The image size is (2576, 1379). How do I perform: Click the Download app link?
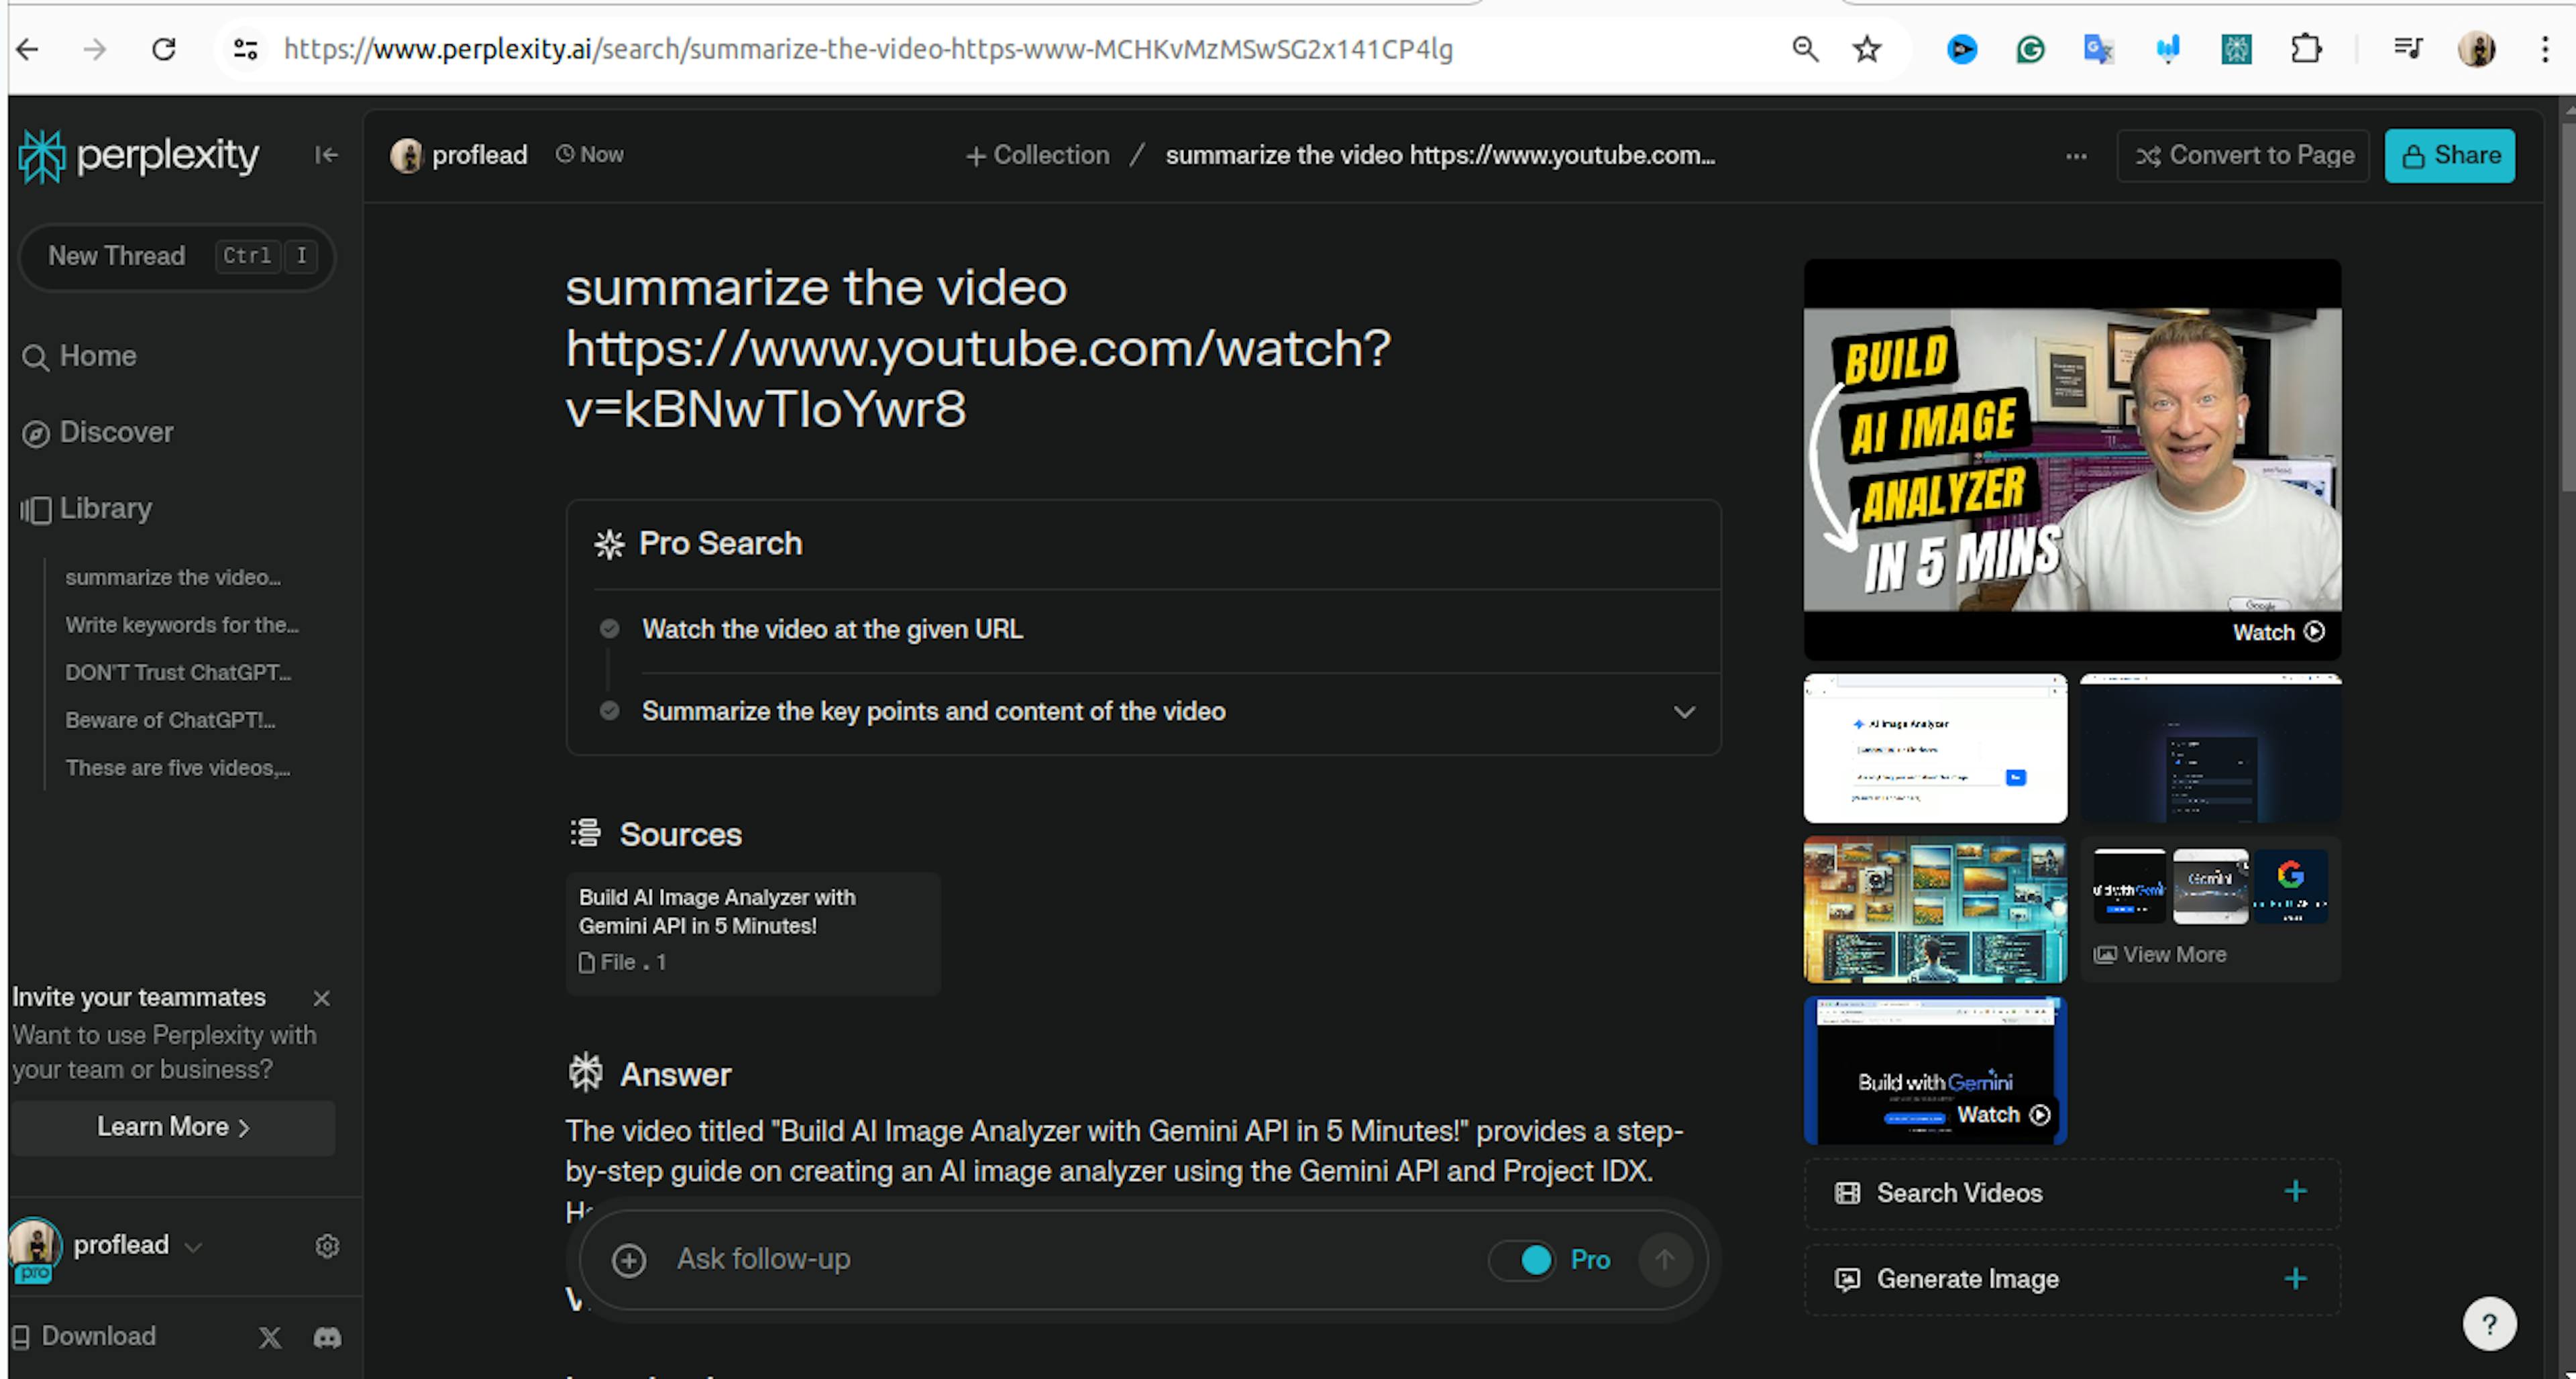click(85, 1337)
